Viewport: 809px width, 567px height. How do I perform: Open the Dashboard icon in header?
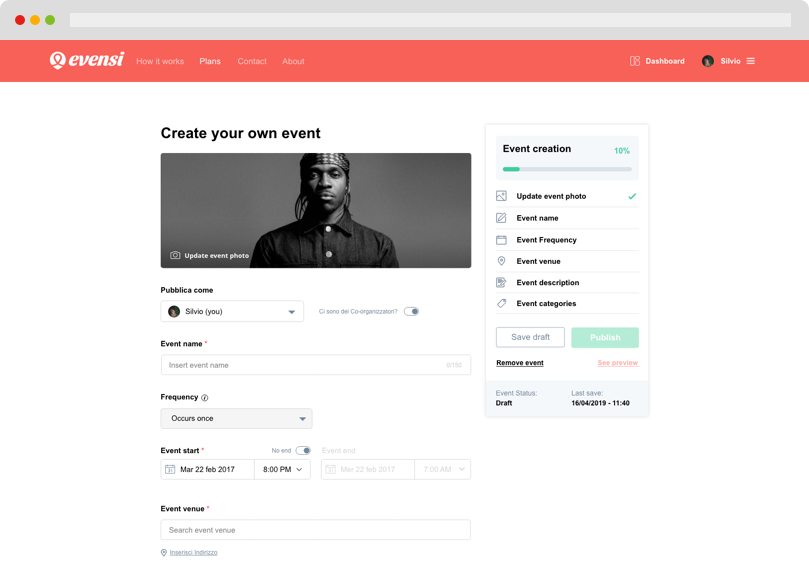tap(635, 61)
